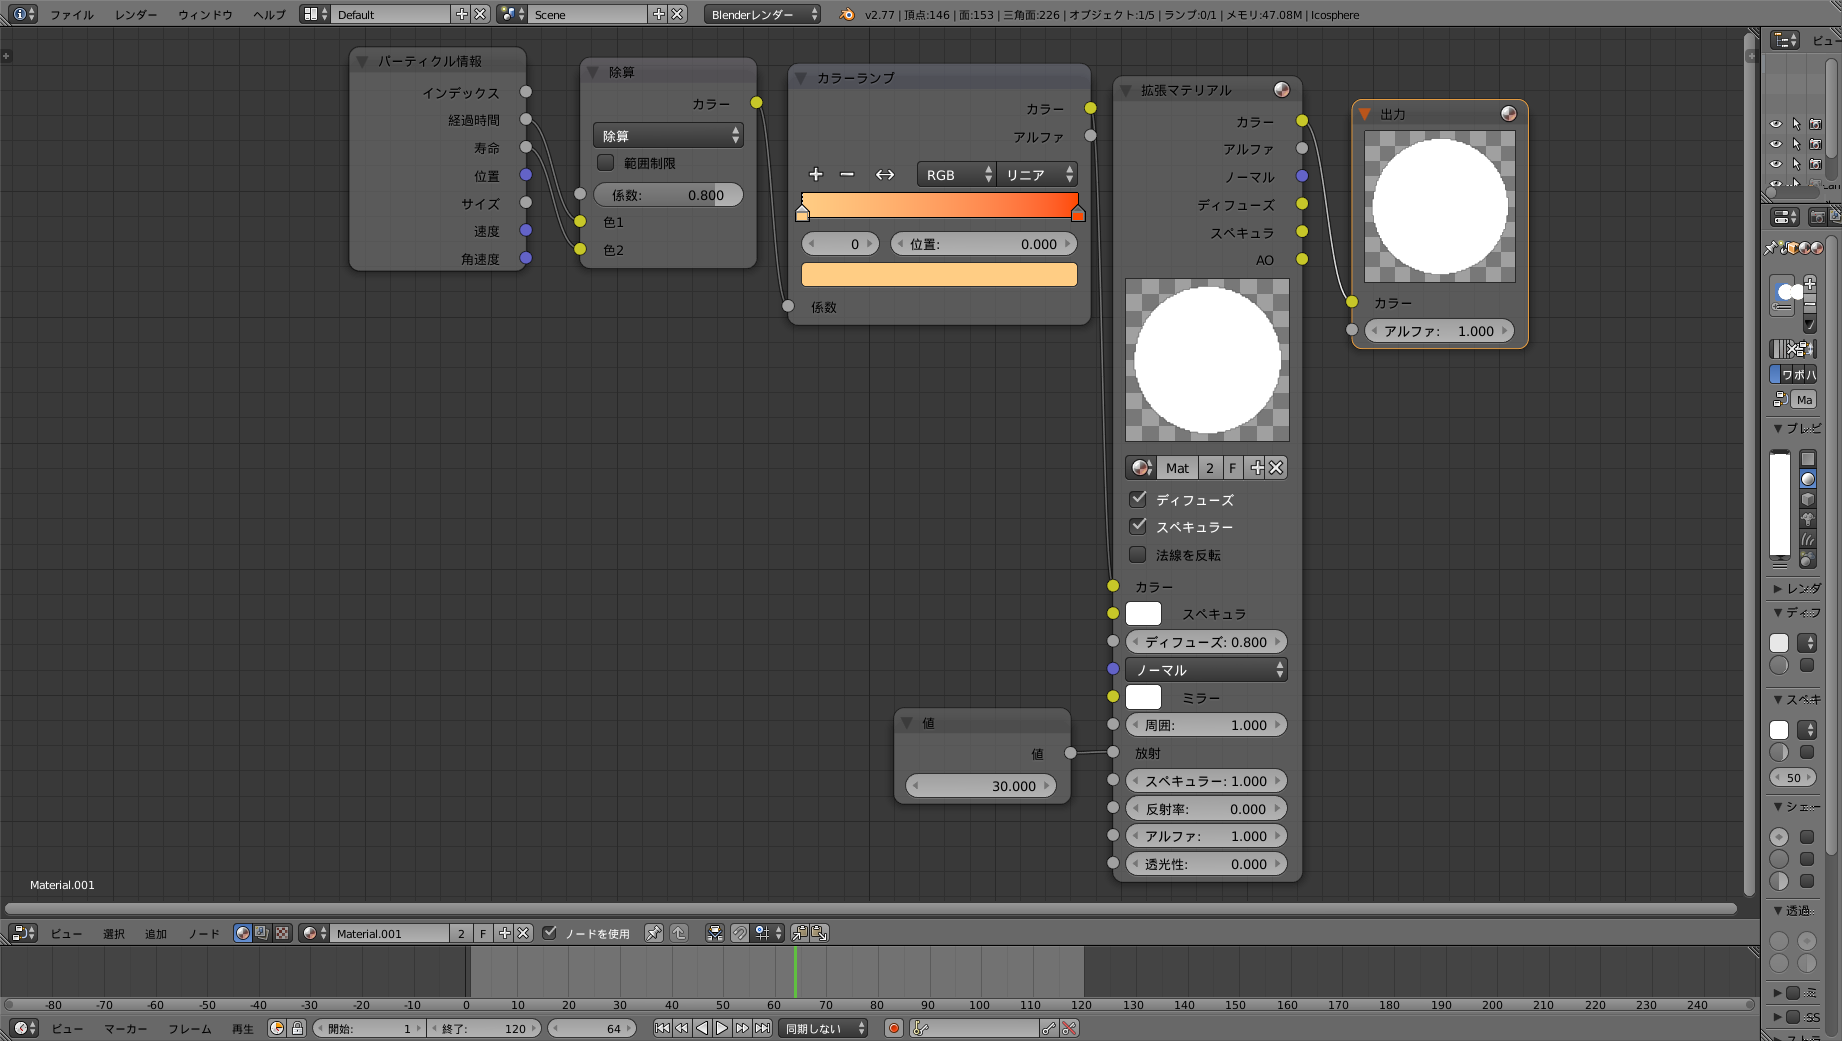Toggle first selectable cursor icon in outliner
Image resolution: width=1842 pixels, height=1041 pixels.
coord(1796,124)
